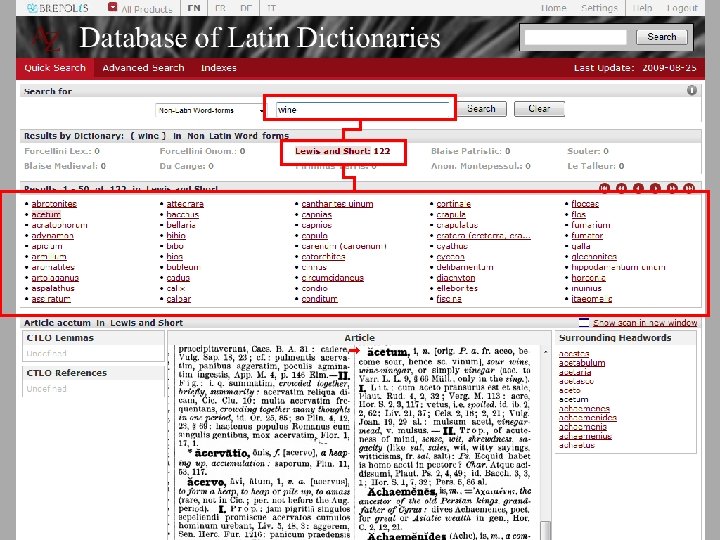
Task: Click the single-step next results arrow
Action: click(655, 188)
